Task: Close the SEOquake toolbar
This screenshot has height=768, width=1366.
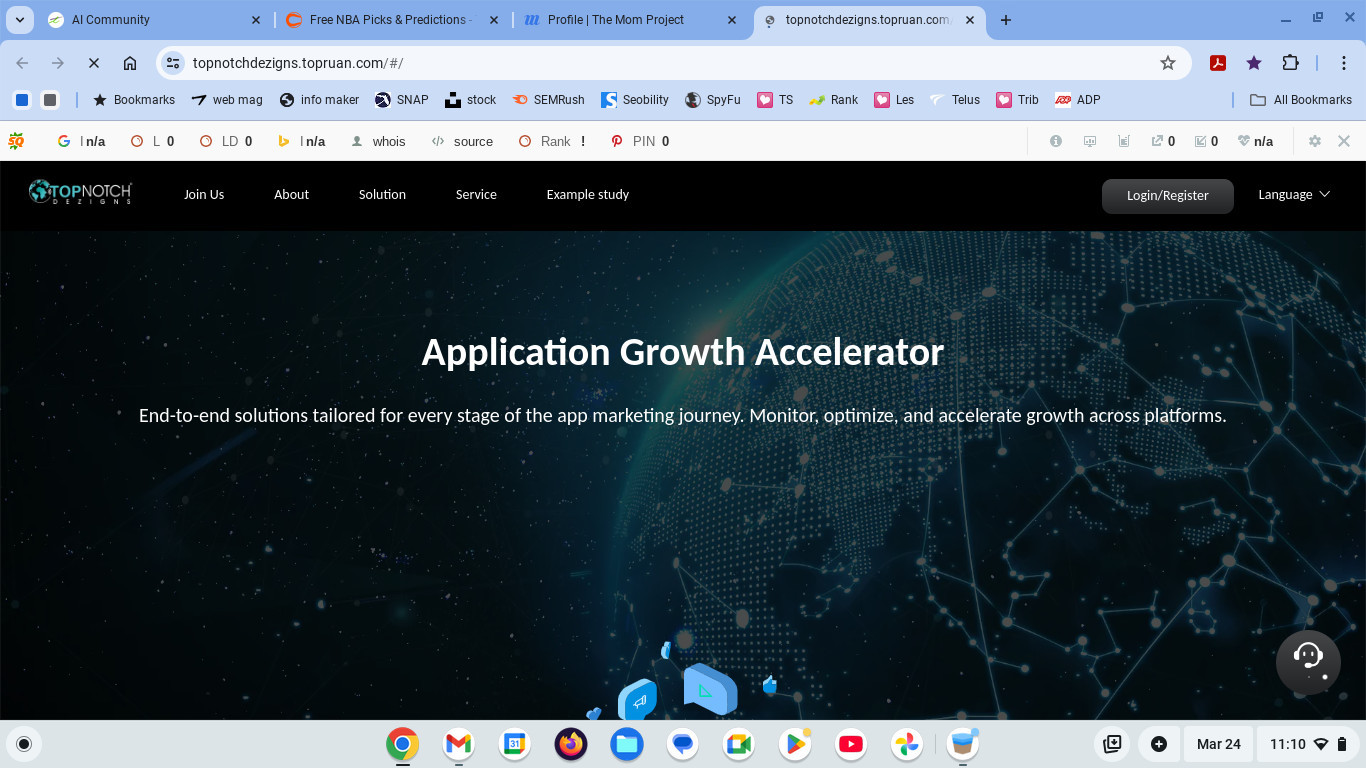Action: point(1344,141)
